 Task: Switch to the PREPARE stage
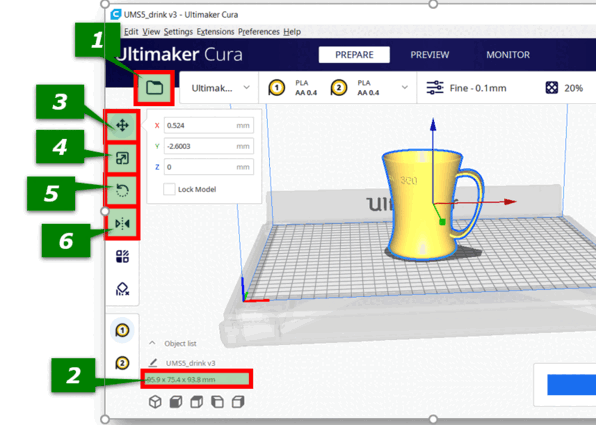click(x=354, y=55)
